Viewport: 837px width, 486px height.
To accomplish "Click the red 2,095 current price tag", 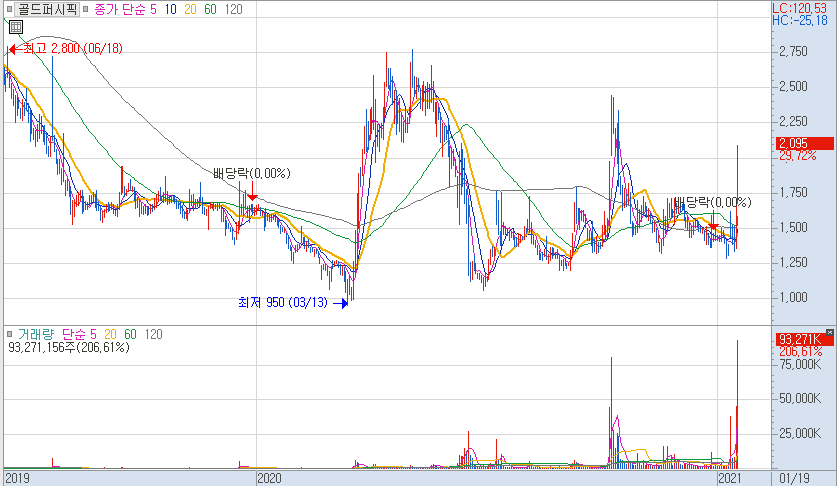I will tap(804, 143).
